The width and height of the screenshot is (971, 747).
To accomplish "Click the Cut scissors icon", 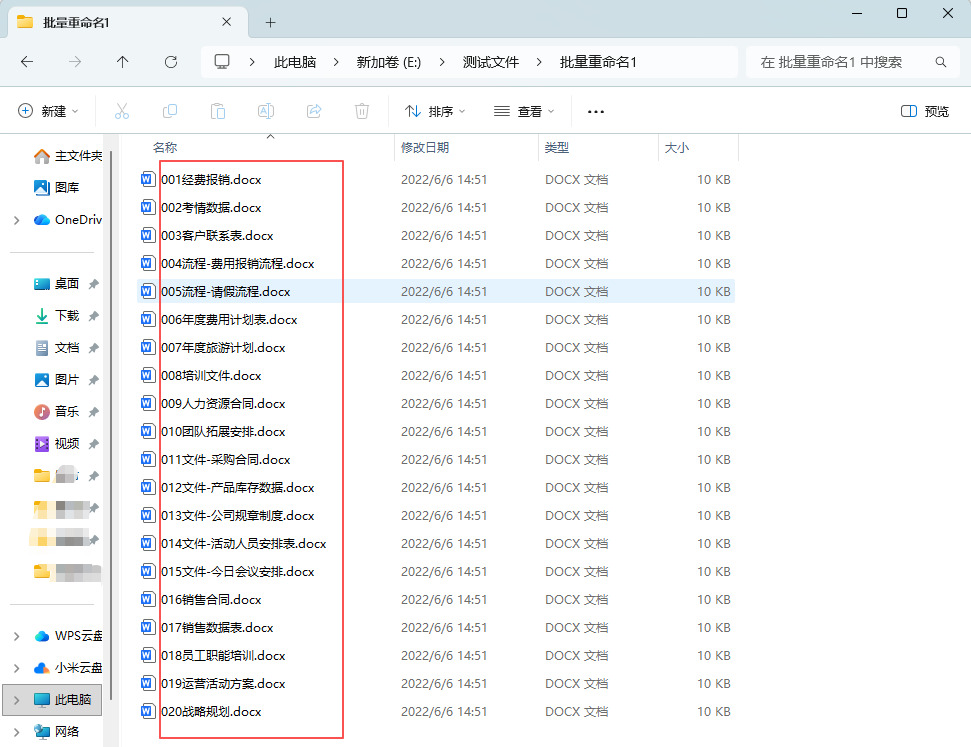I will 122,111.
